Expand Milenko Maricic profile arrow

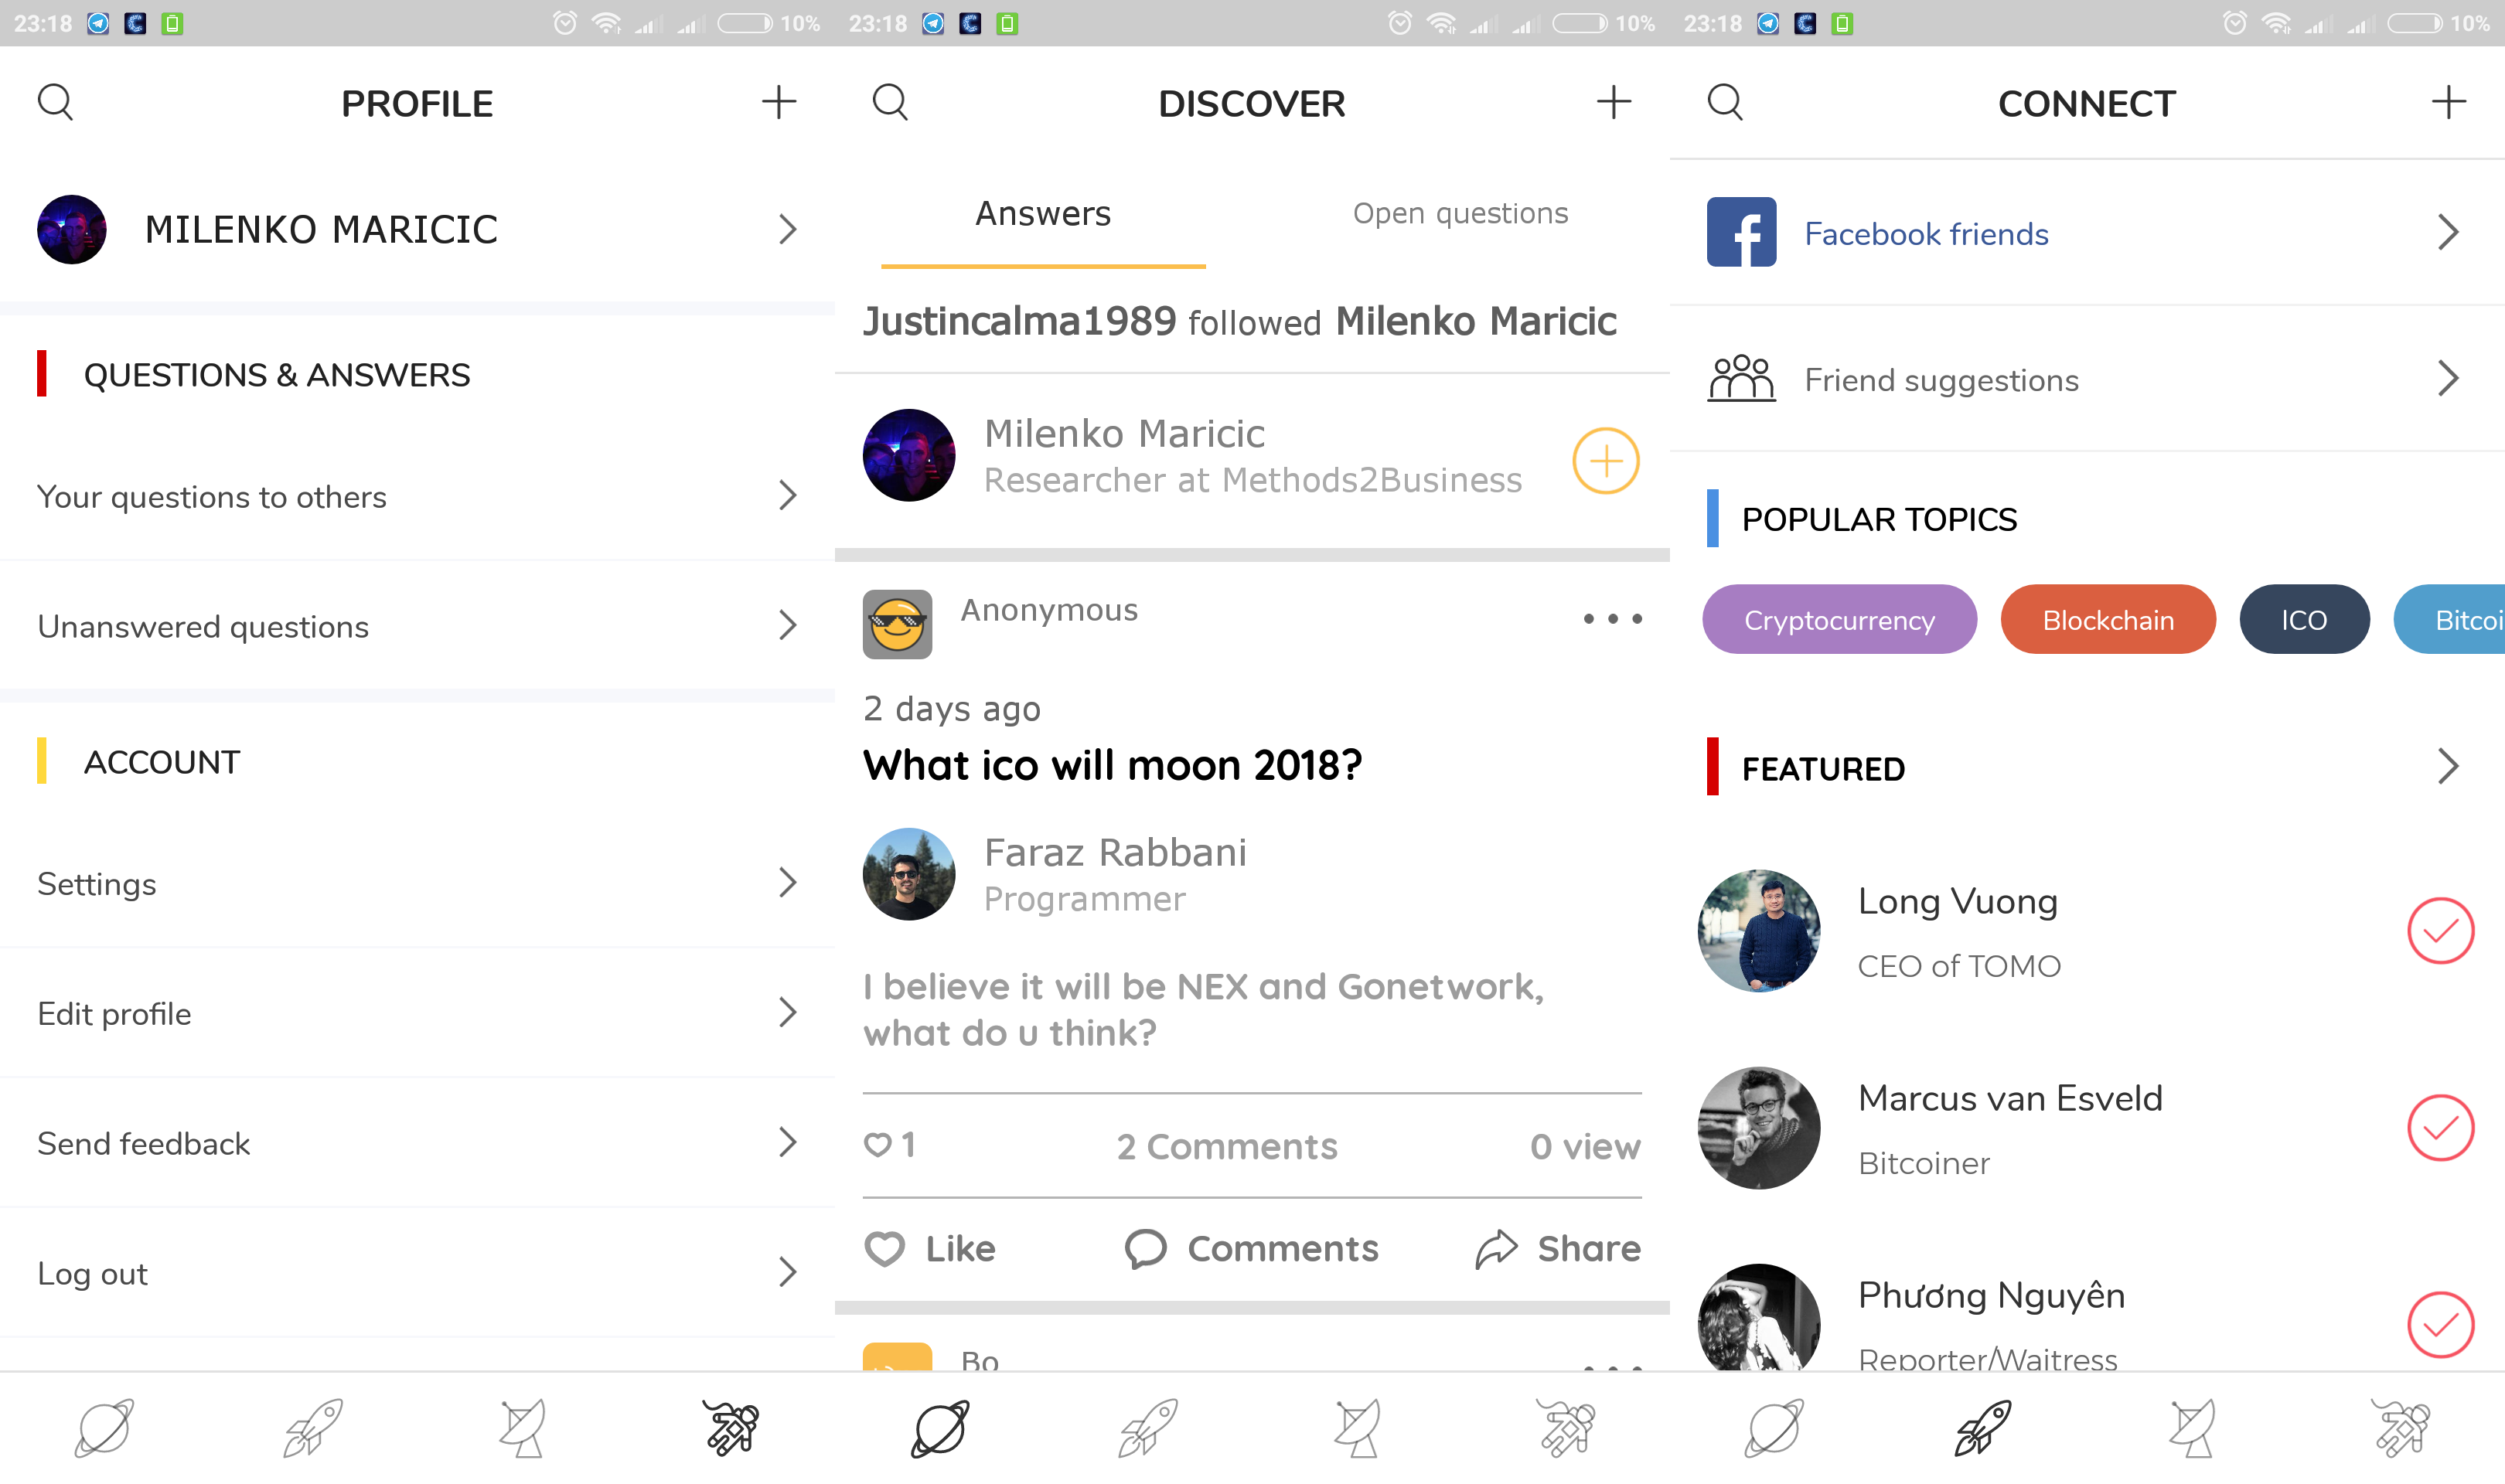click(788, 228)
